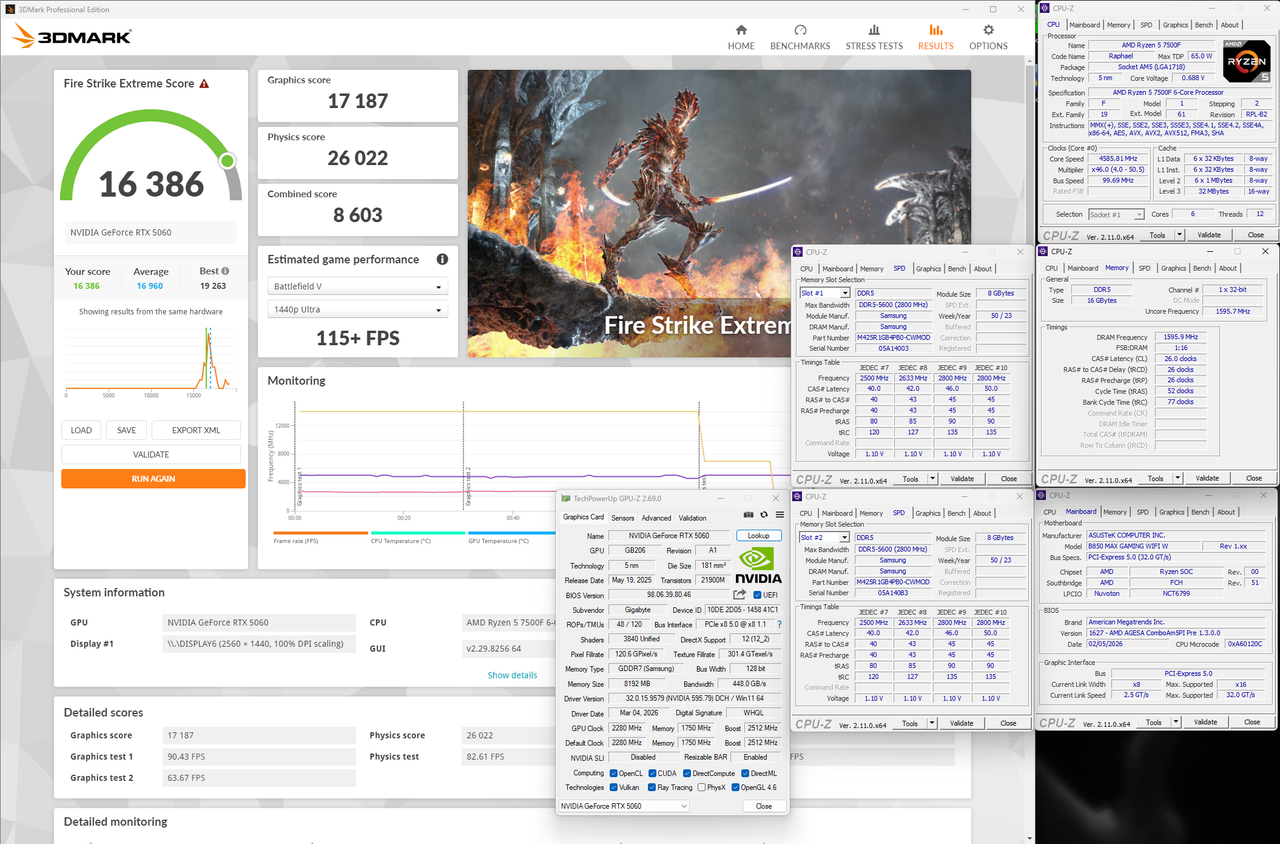1280x844 pixels.
Task: Take a GPU-Z screenshot with the camera icon
Action: click(748, 515)
